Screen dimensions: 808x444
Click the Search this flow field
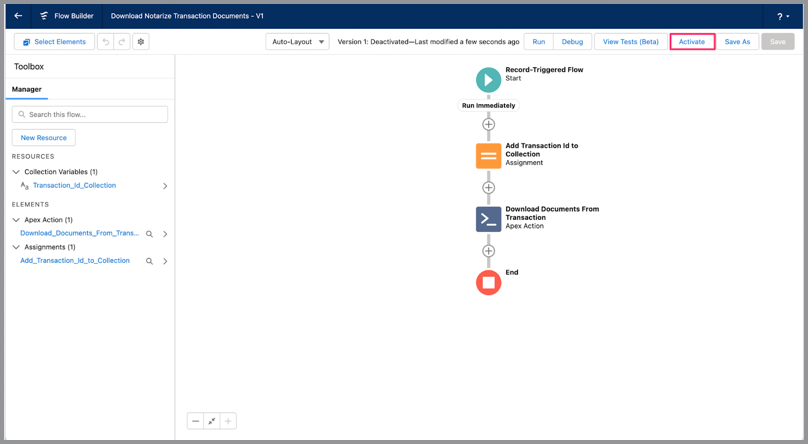90,114
